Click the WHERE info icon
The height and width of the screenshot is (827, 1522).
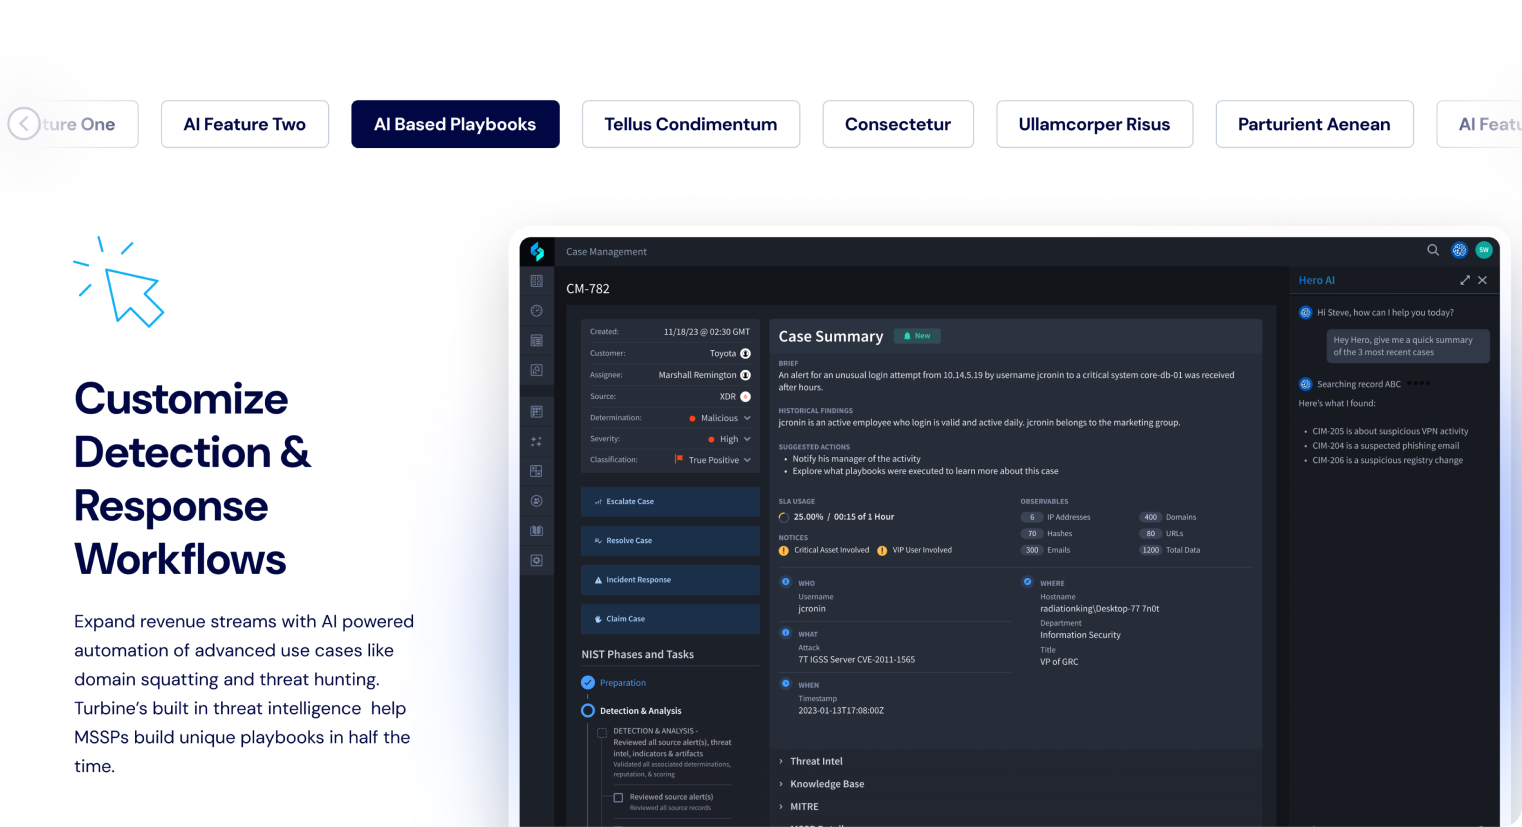(x=1027, y=582)
